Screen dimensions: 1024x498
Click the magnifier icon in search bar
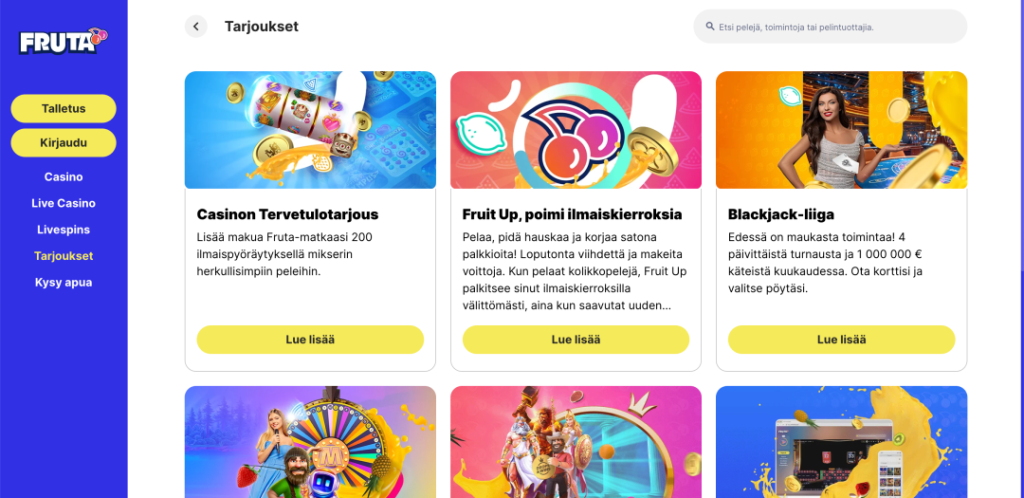point(710,27)
